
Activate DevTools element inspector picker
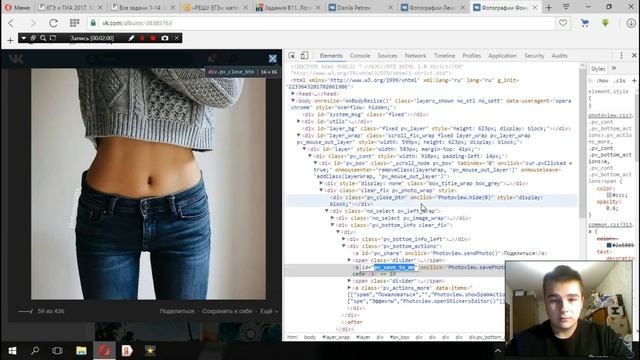pyautogui.click(x=291, y=56)
